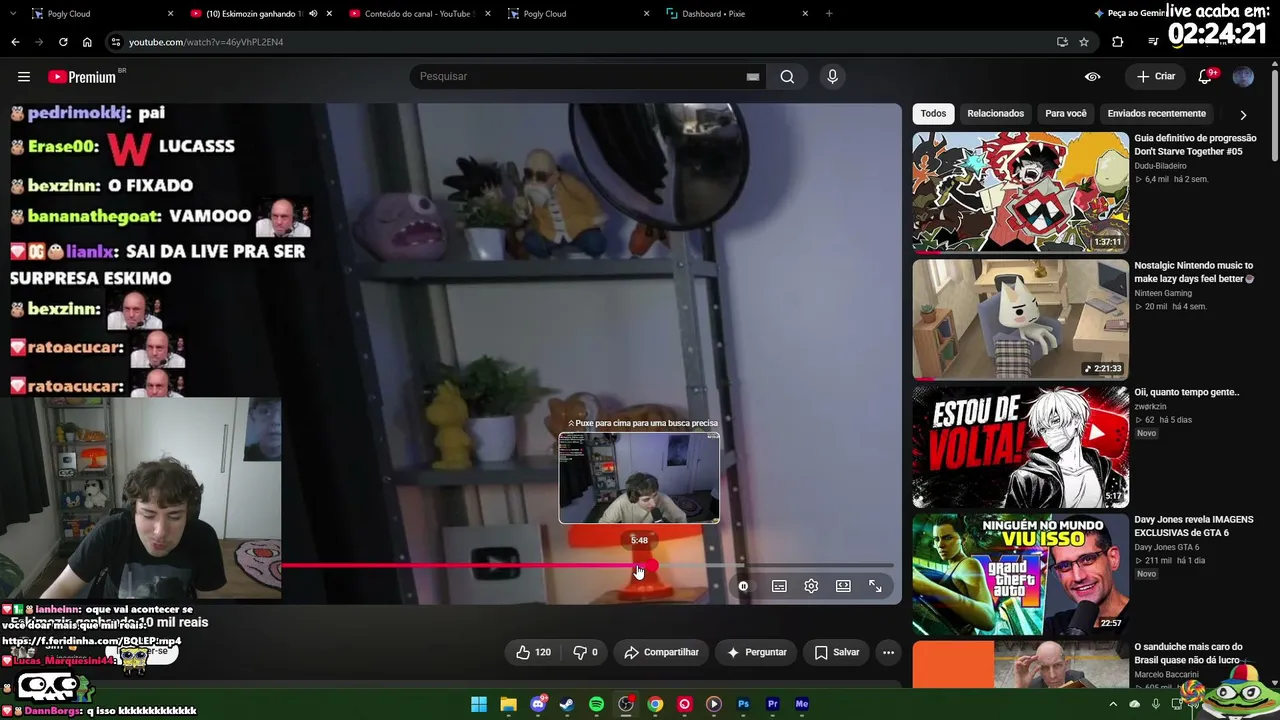Start voice search with the microphone

click(832, 77)
